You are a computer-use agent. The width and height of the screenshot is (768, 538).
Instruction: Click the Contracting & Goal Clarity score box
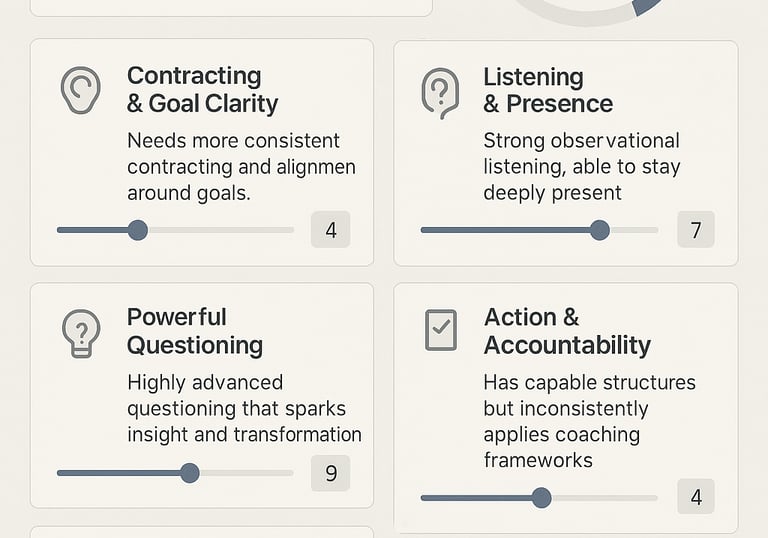pos(331,231)
